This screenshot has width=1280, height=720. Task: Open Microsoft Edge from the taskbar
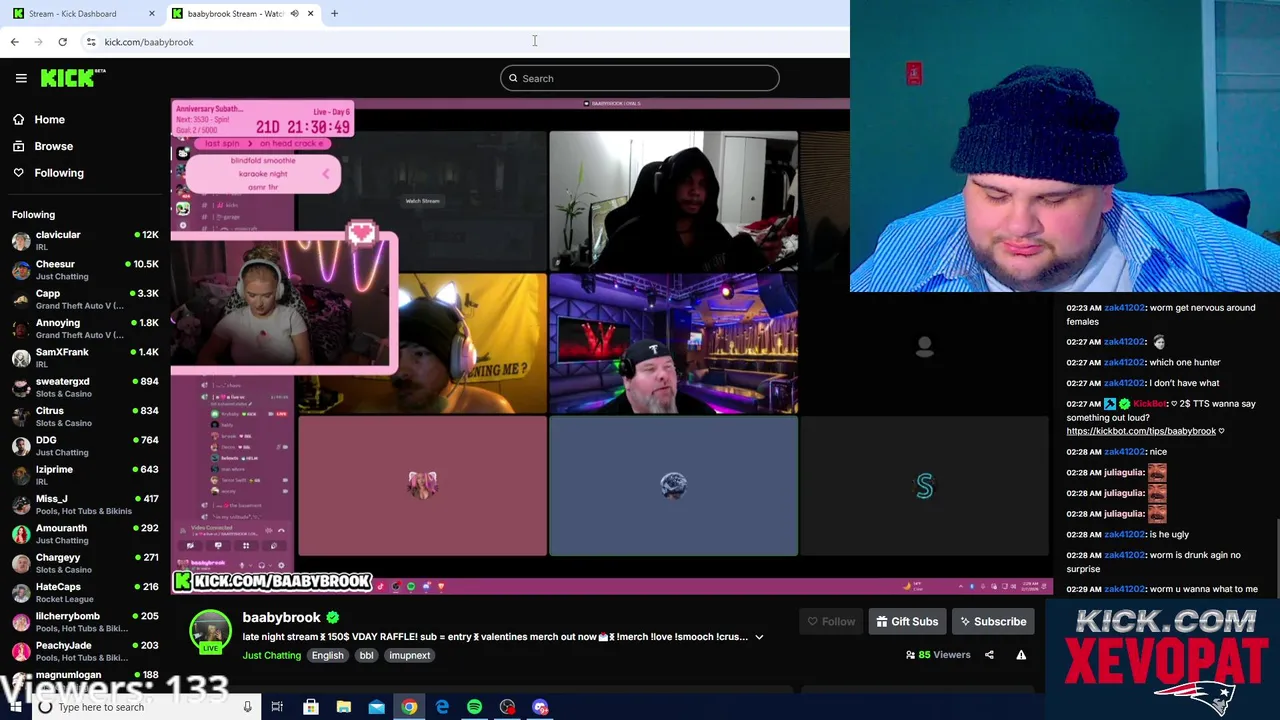[442, 707]
